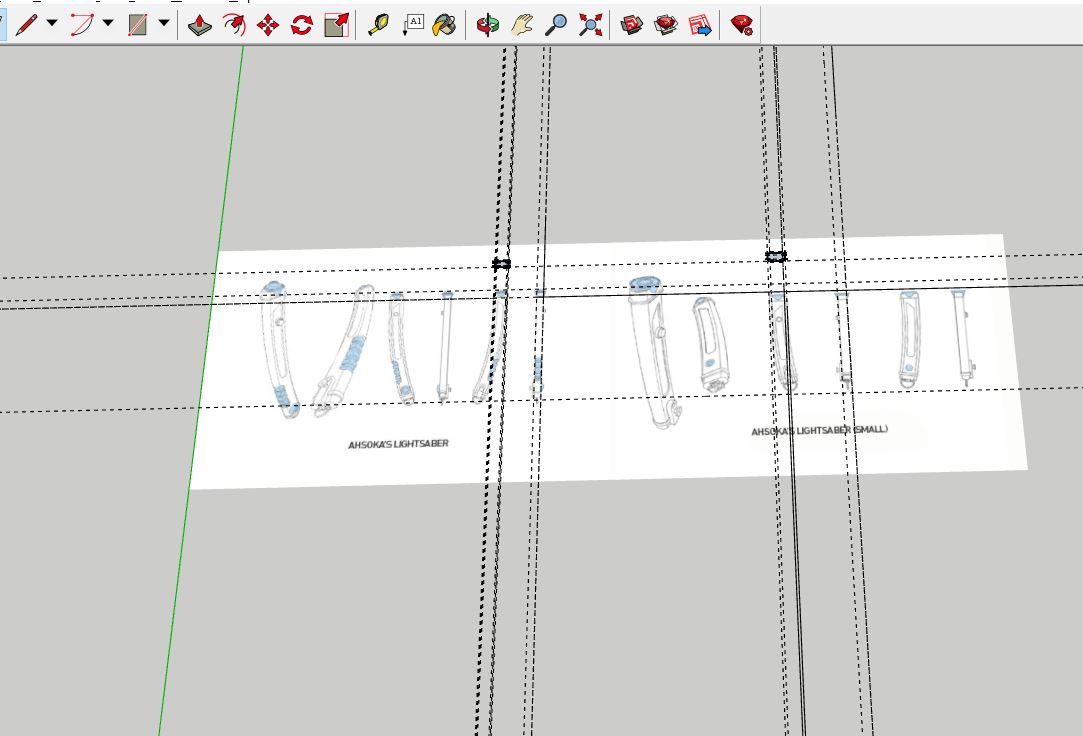This screenshot has height=736, width=1083.
Task: Pick the Move tool
Action: click(268, 26)
